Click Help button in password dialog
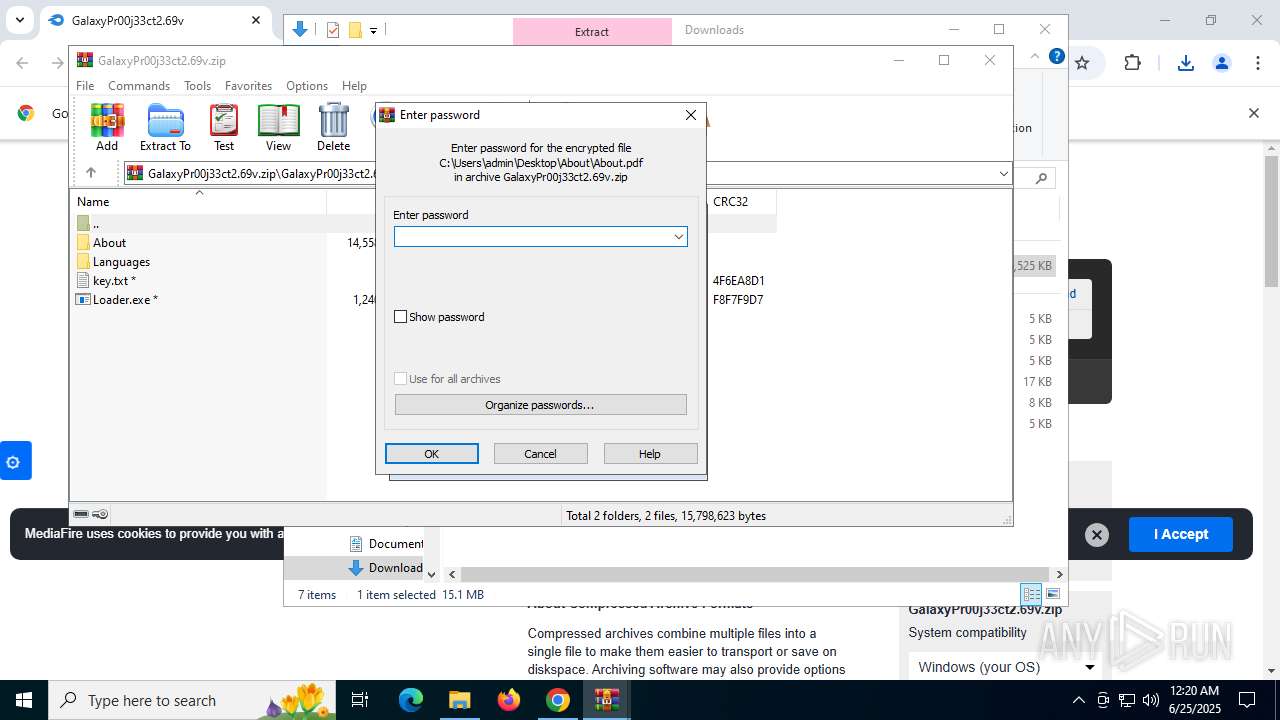This screenshot has width=1280, height=720. pos(650,454)
